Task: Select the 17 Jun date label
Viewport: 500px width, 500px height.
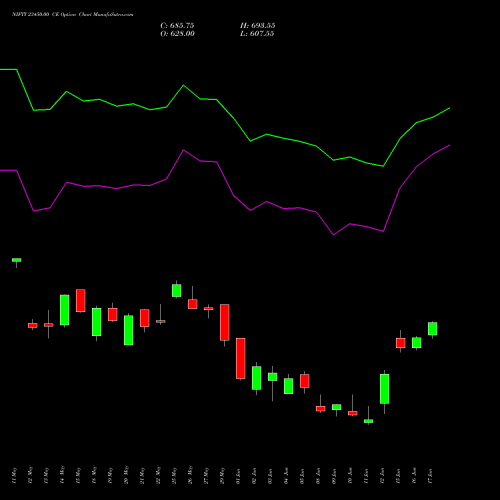Action: 430,476
